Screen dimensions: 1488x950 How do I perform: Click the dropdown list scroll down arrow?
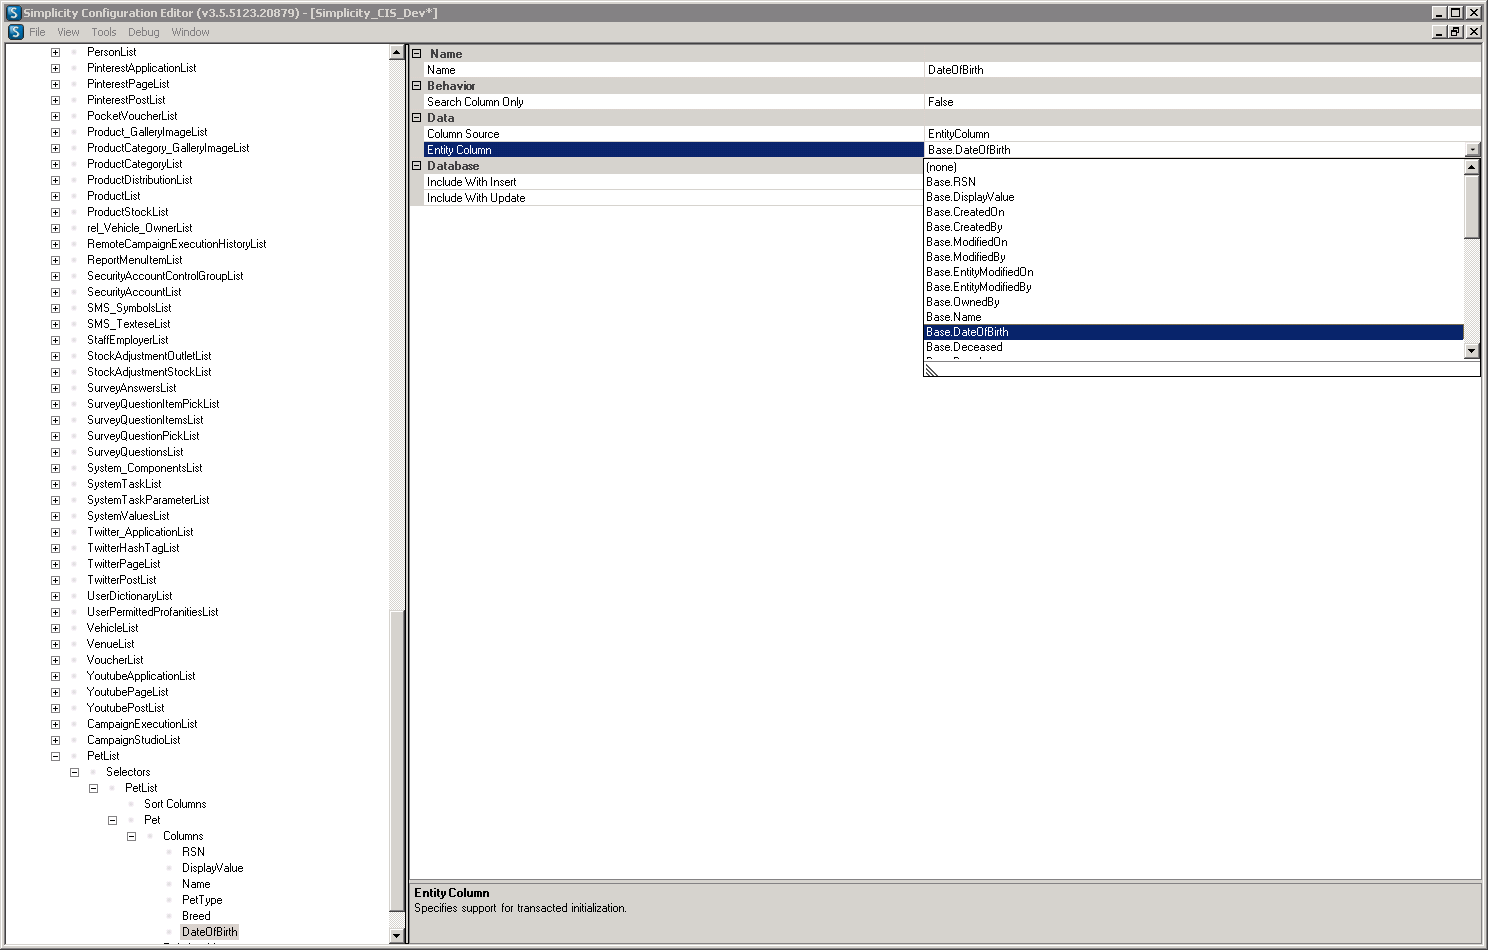tap(1471, 351)
